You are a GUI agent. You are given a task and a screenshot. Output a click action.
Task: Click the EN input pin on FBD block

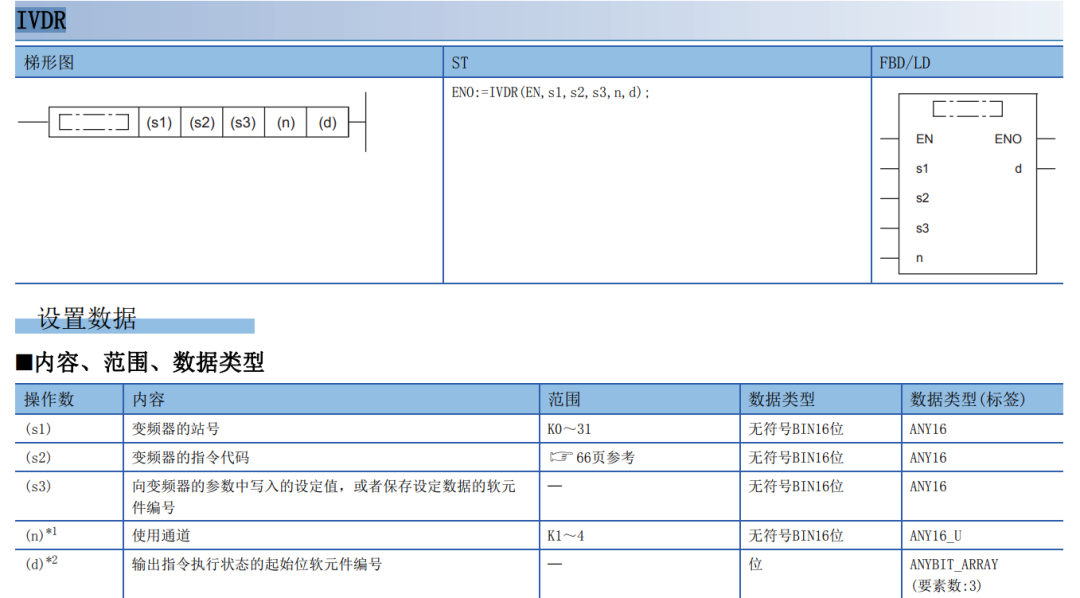[924, 139]
